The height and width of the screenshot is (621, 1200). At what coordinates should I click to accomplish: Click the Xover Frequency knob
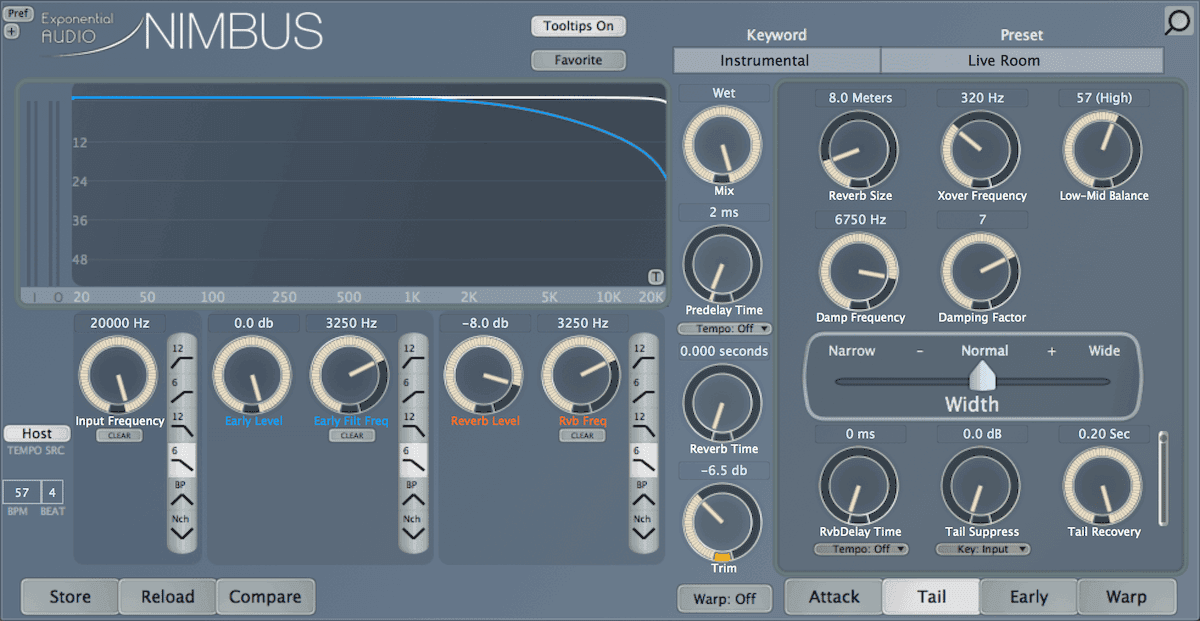tap(981, 150)
